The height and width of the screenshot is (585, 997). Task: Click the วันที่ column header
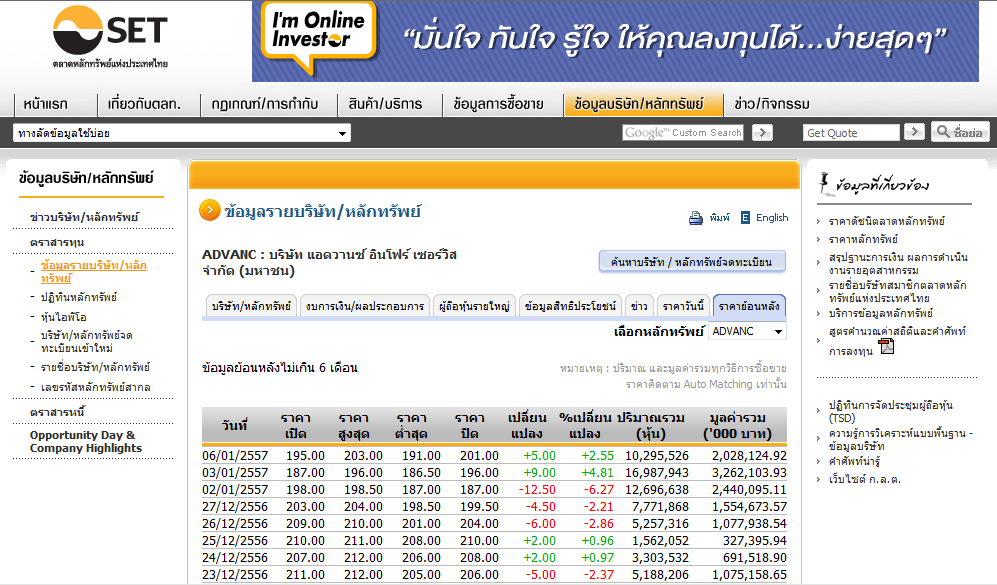click(x=235, y=425)
